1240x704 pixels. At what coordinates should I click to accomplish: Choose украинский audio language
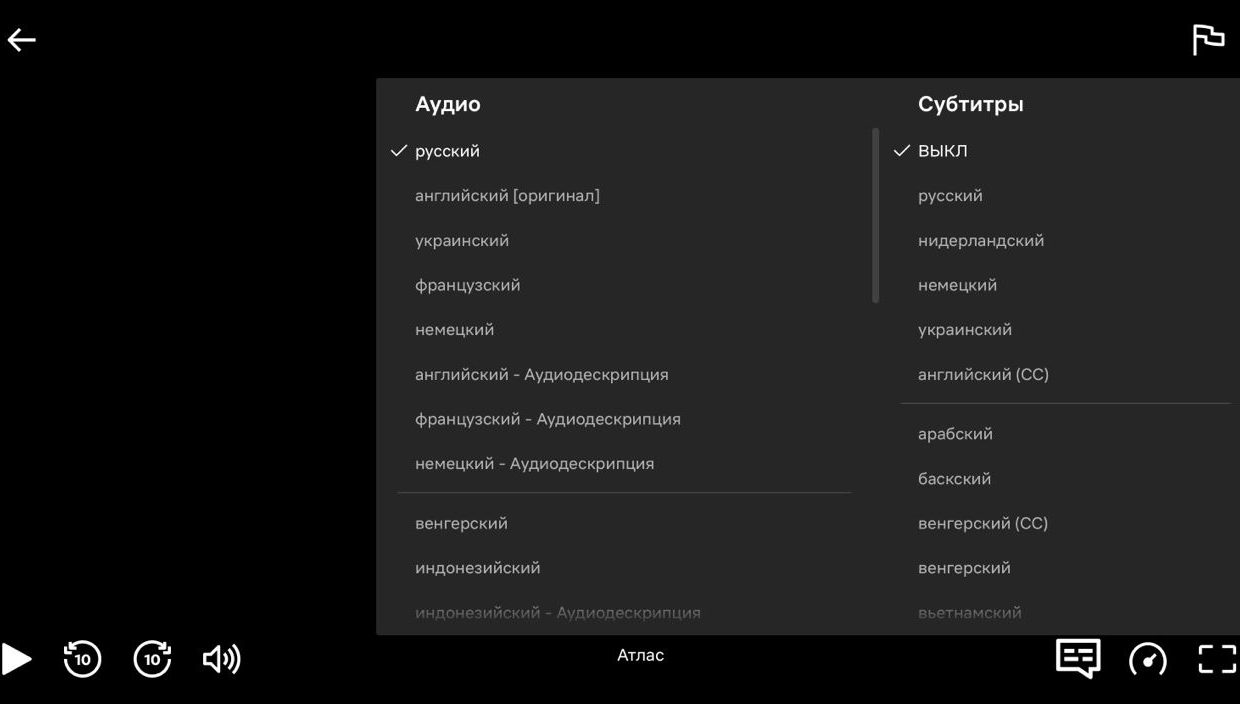(462, 241)
